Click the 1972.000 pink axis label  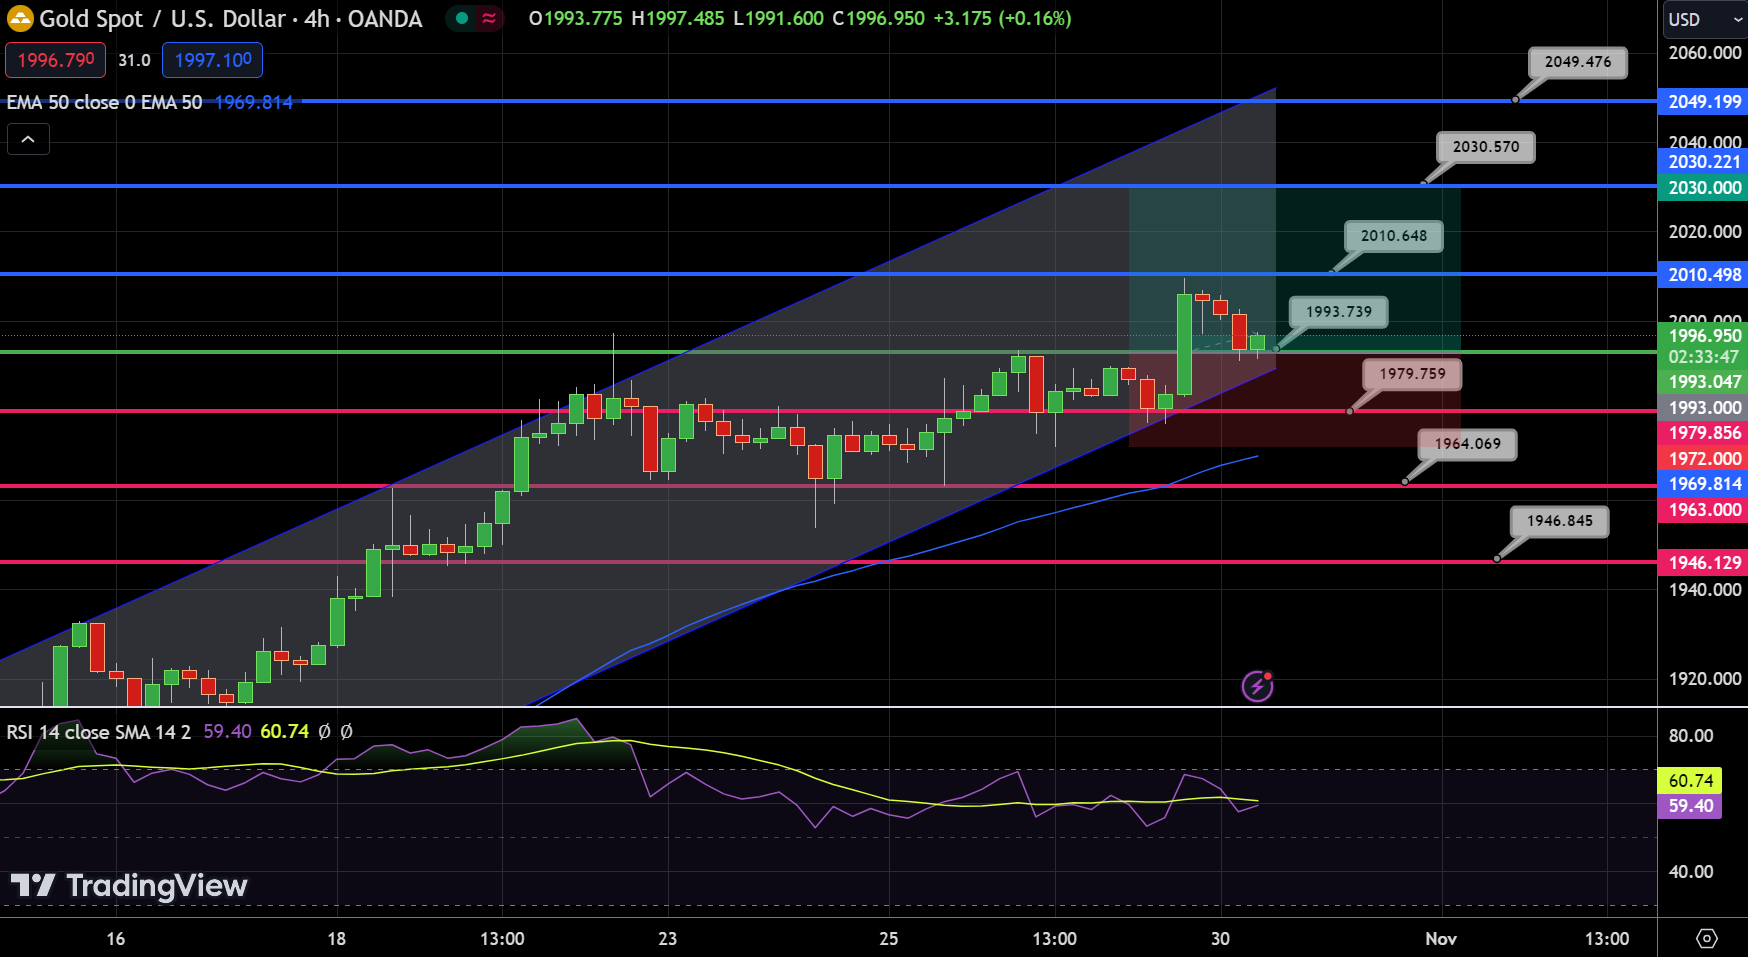(x=1704, y=459)
